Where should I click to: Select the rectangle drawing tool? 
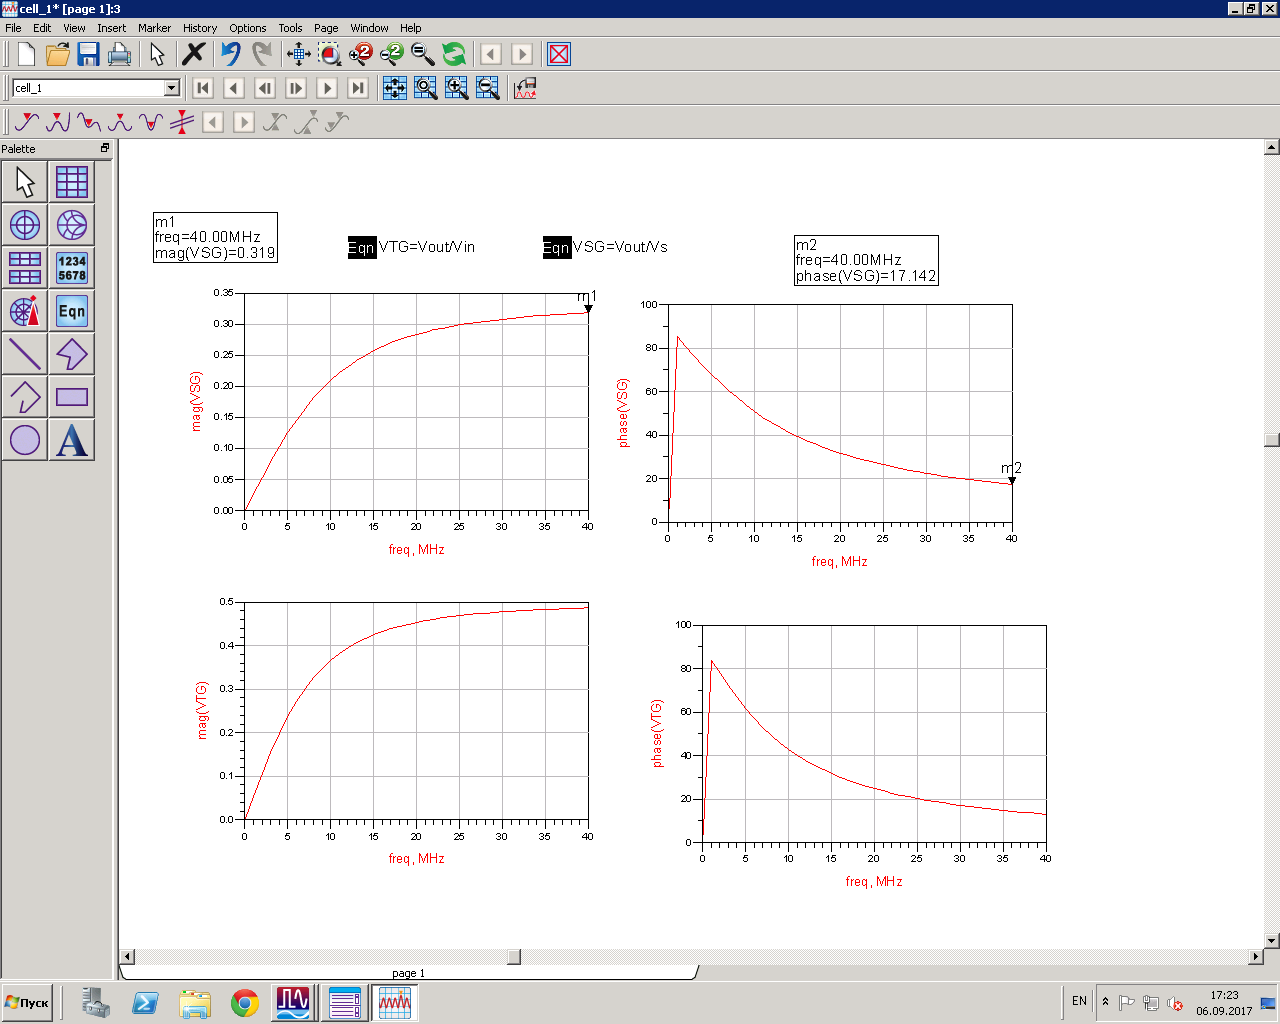[x=72, y=397]
